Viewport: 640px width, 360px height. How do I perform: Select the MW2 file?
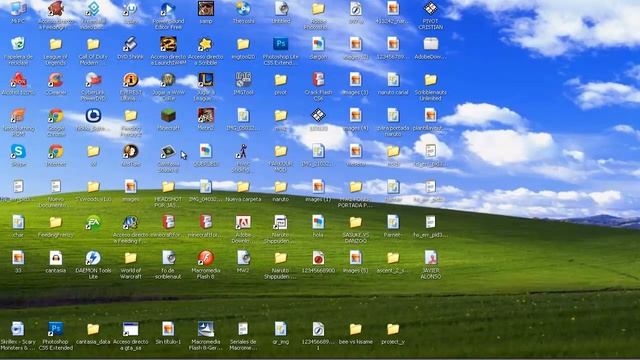(243, 258)
